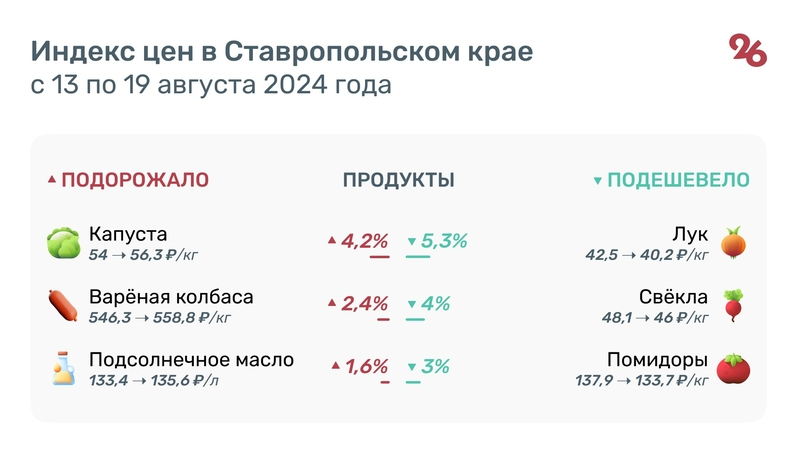Click the 4,2% increase value
800x452 pixels.
(x=364, y=241)
